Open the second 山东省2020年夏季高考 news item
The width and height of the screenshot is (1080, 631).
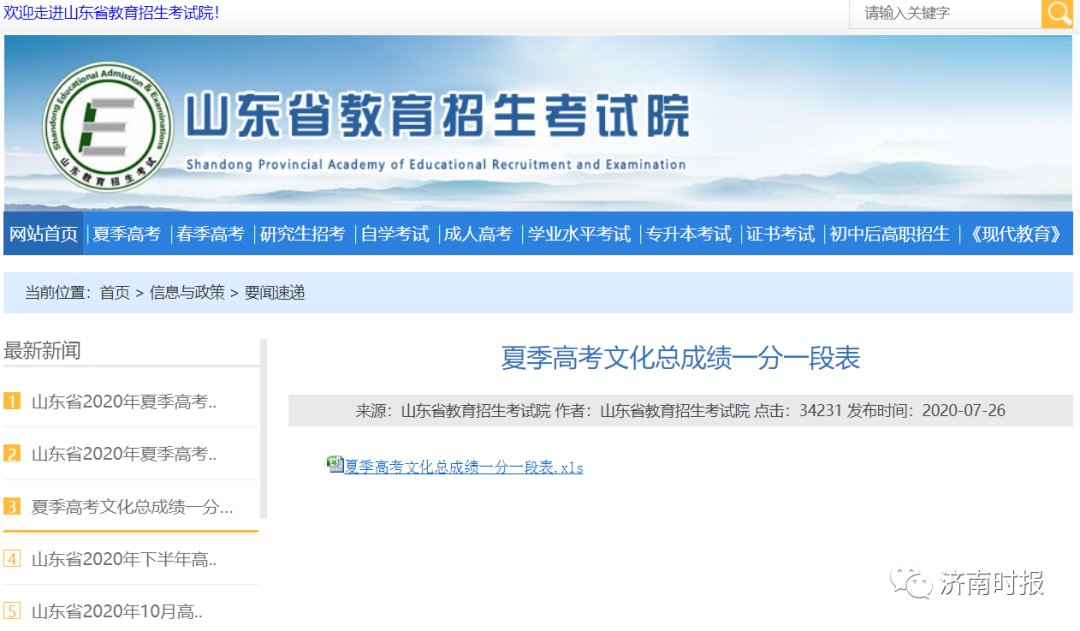tap(124, 454)
